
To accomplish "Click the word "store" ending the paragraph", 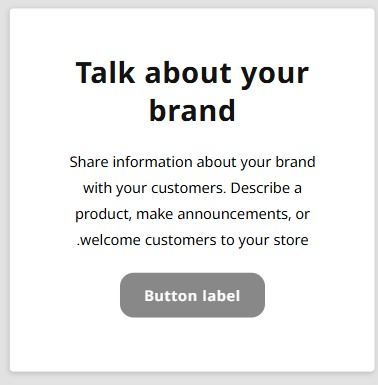I will click(291, 240).
